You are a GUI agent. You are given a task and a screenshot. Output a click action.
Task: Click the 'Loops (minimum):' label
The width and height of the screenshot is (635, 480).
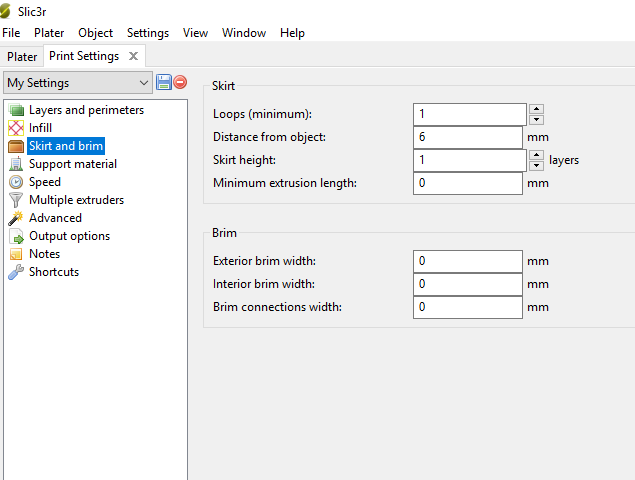262,114
